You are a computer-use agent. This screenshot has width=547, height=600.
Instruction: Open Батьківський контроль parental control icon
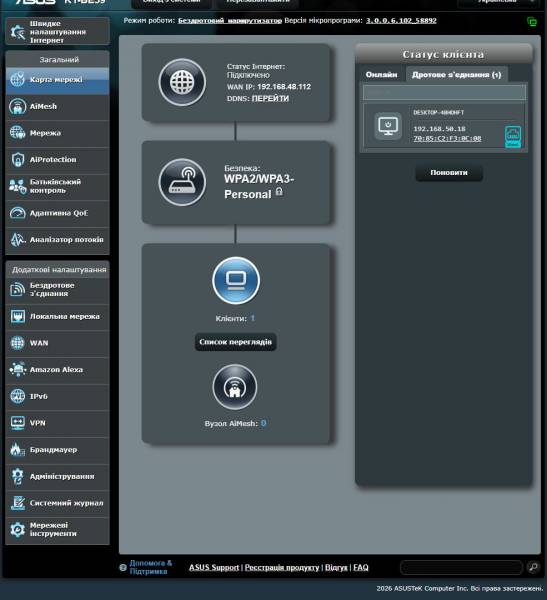(18, 186)
